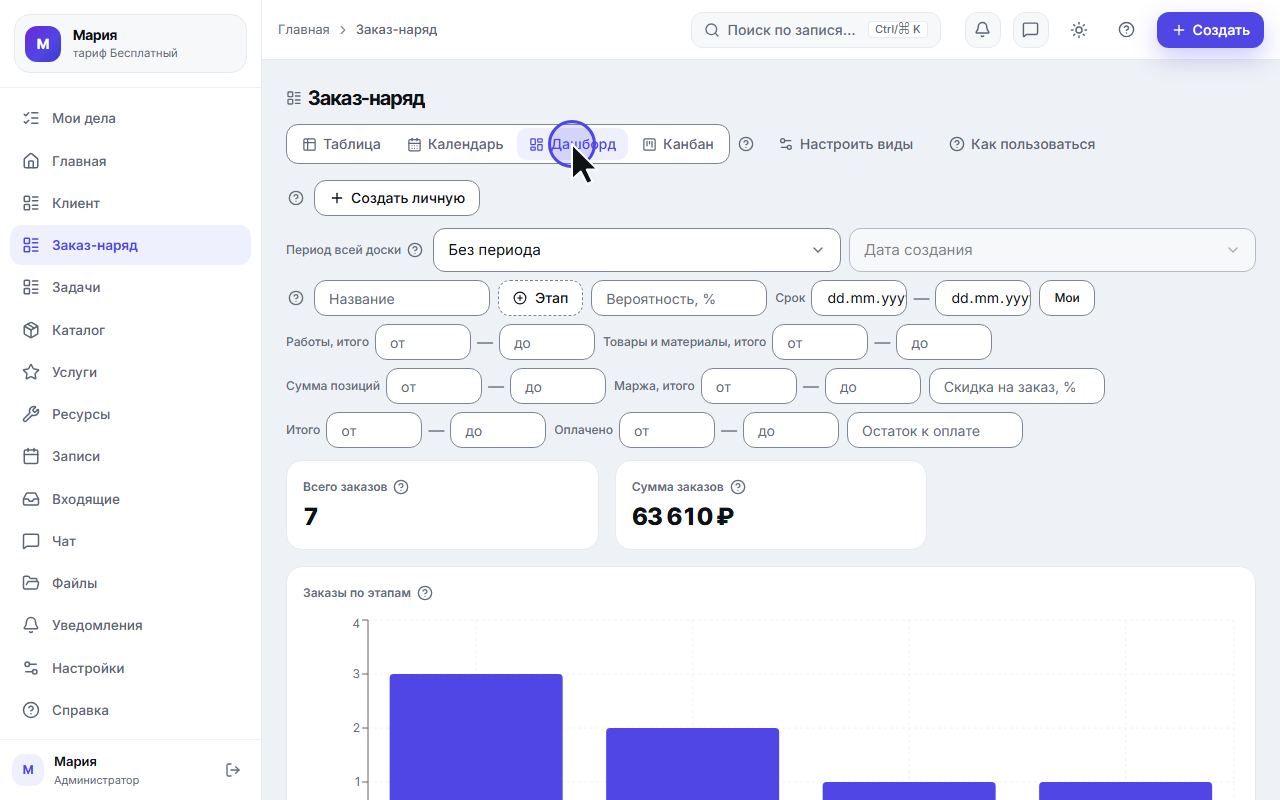Click the chart bar with value 2

(693, 764)
